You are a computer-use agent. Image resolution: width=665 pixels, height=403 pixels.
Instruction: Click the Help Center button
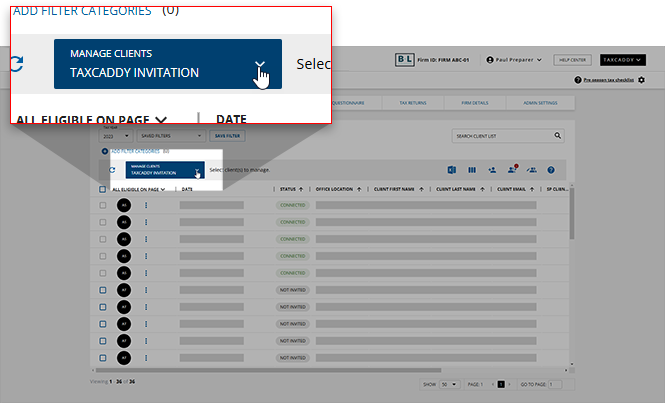click(x=572, y=60)
